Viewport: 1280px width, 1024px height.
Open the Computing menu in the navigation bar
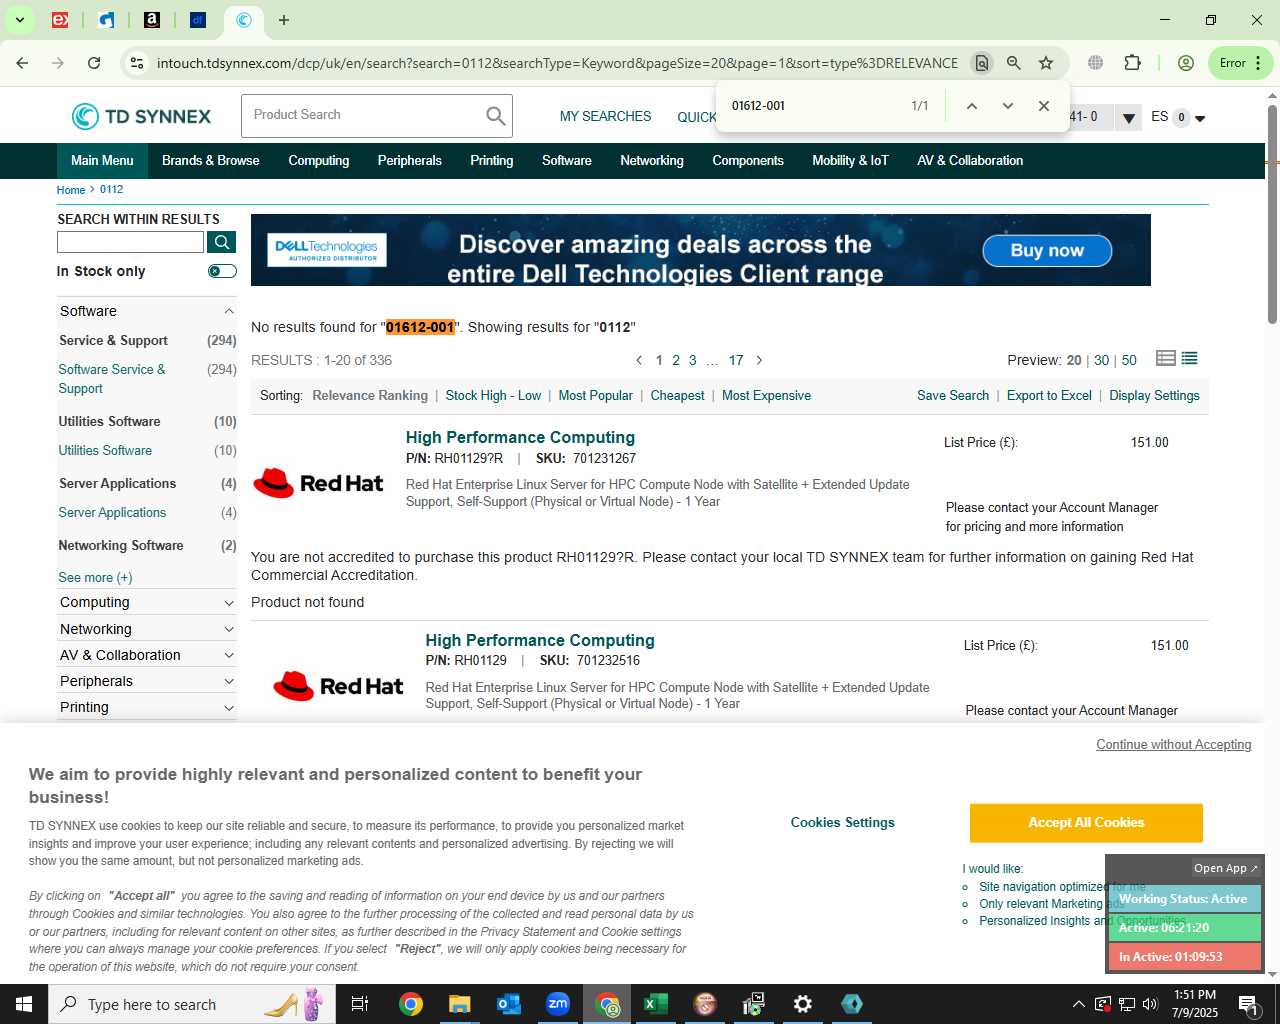pyautogui.click(x=319, y=160)
